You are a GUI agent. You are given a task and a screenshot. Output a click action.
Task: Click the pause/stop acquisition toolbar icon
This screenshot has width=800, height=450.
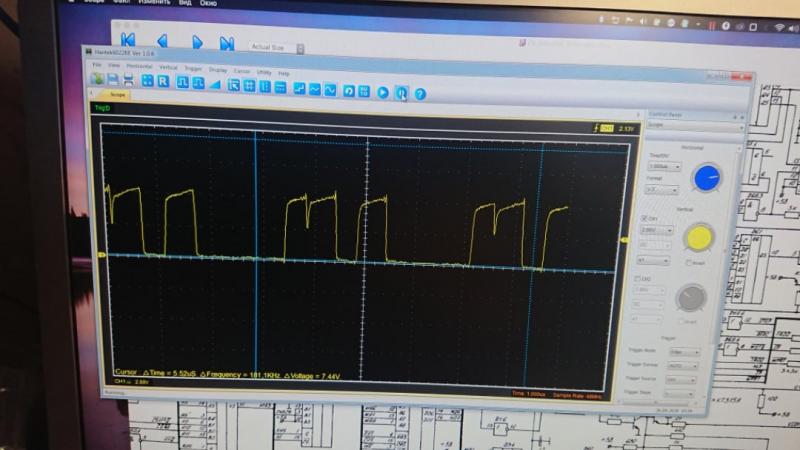(401, 93)
